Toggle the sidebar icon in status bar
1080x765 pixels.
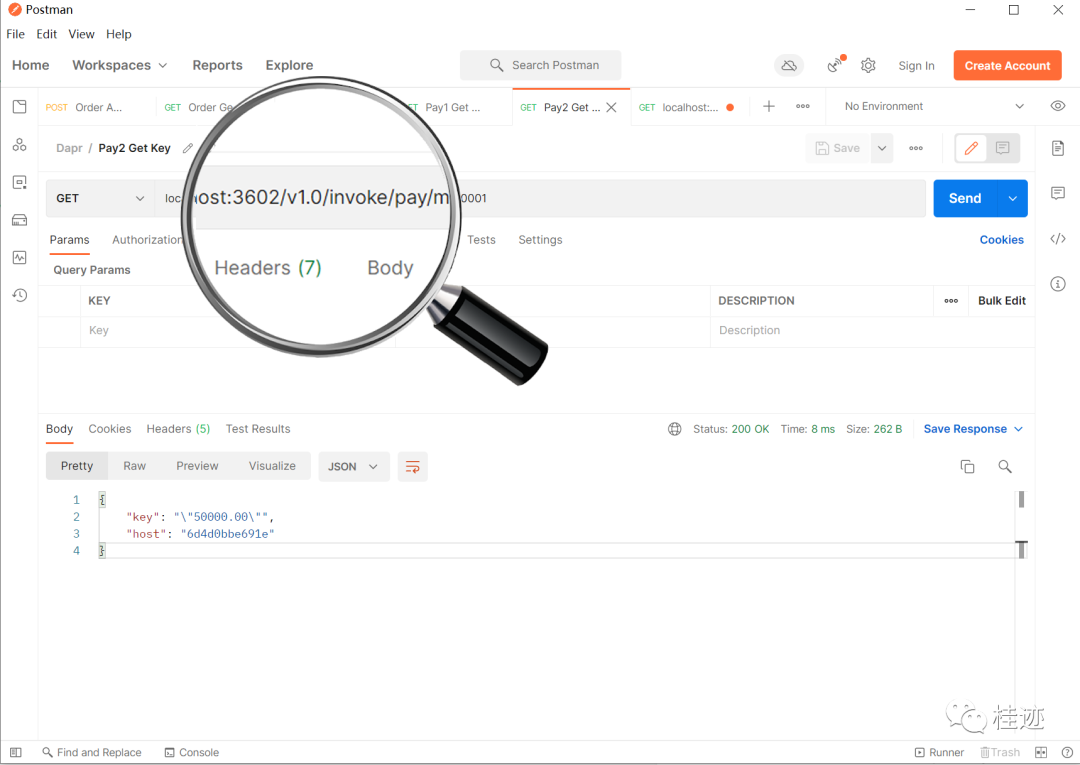(16, 753)
